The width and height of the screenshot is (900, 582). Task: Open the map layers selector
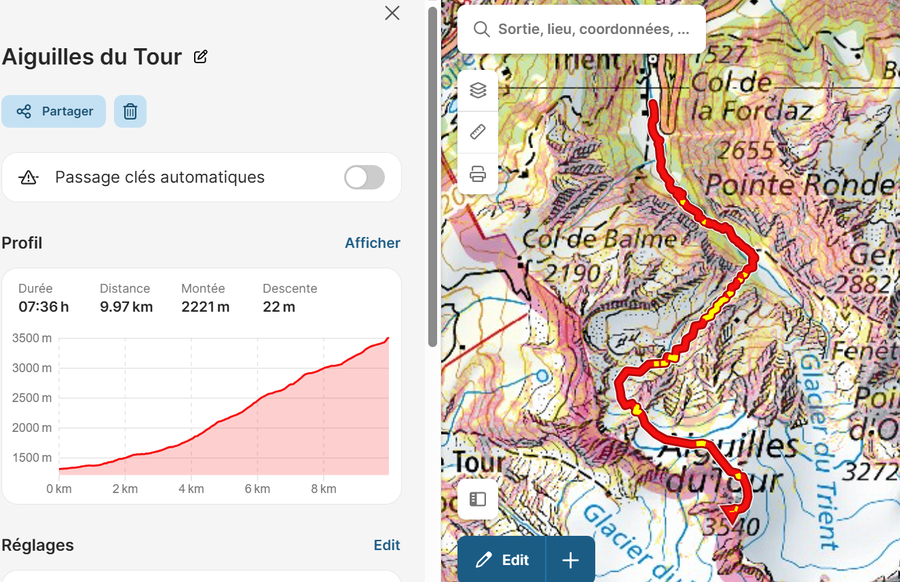pos(478,91)
